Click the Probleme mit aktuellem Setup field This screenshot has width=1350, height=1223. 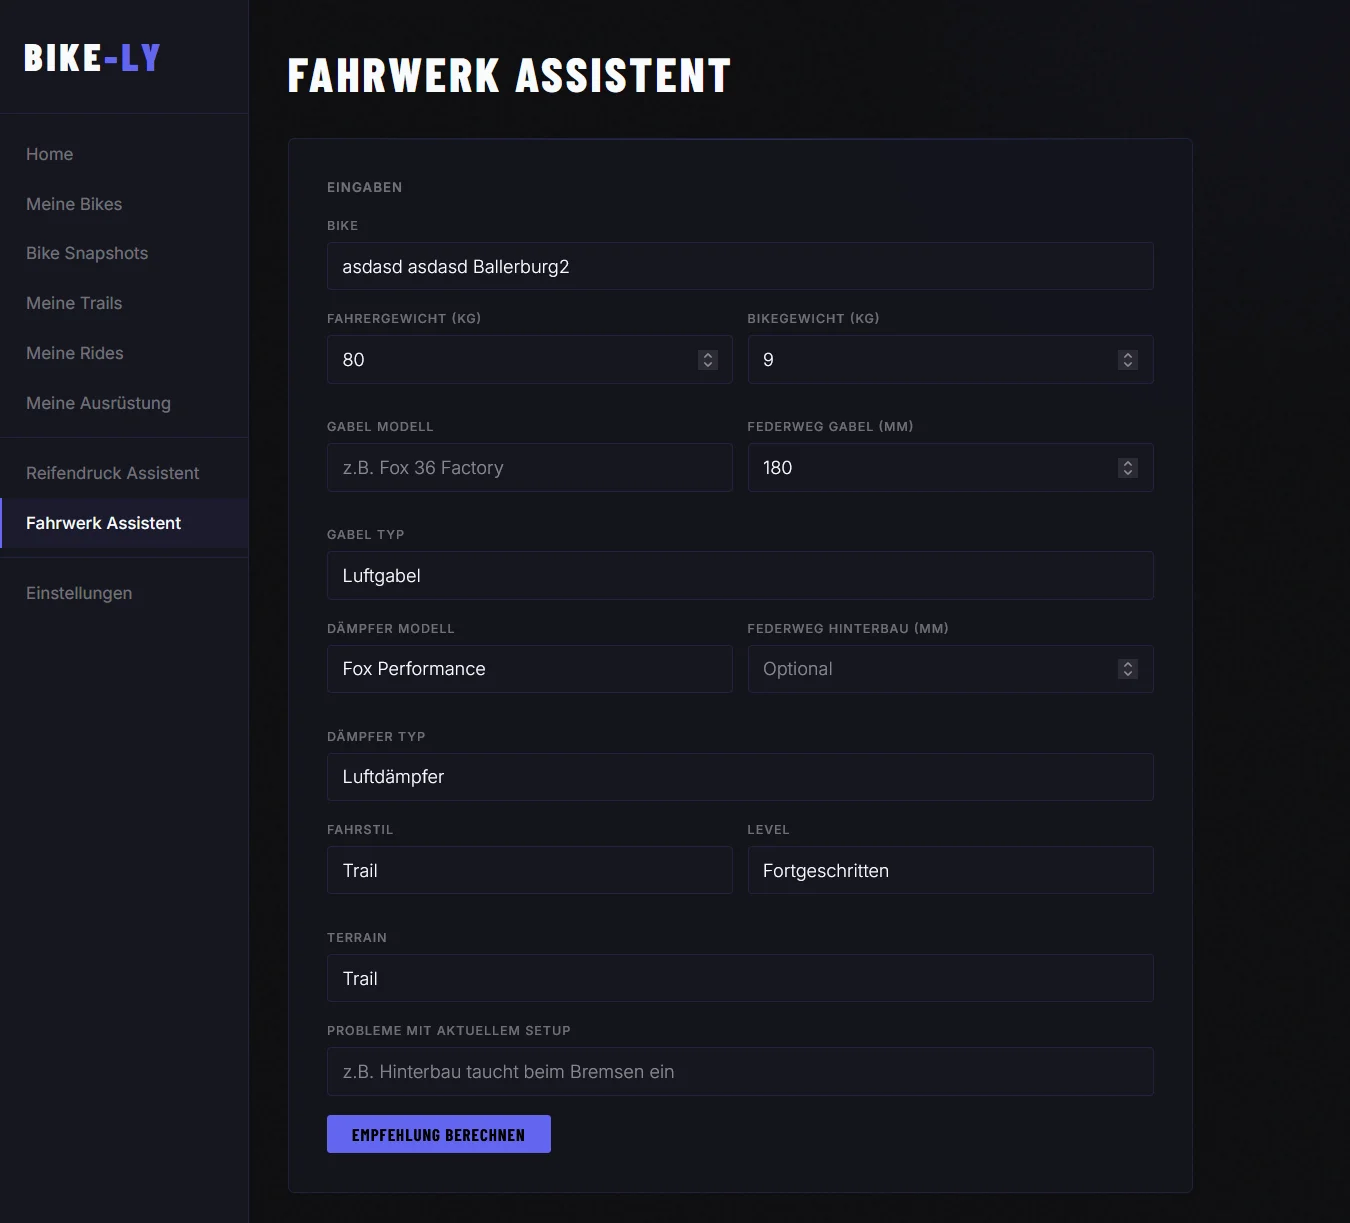(740, 1072)
